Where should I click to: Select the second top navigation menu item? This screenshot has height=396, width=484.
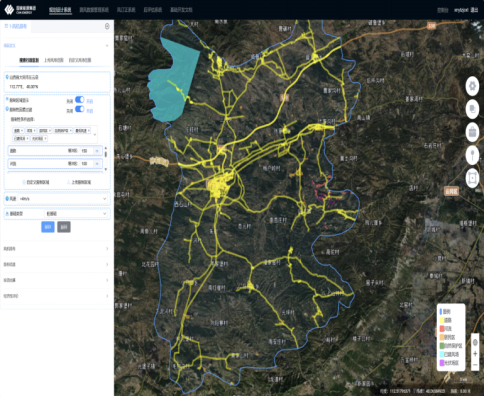coord(94,10)
